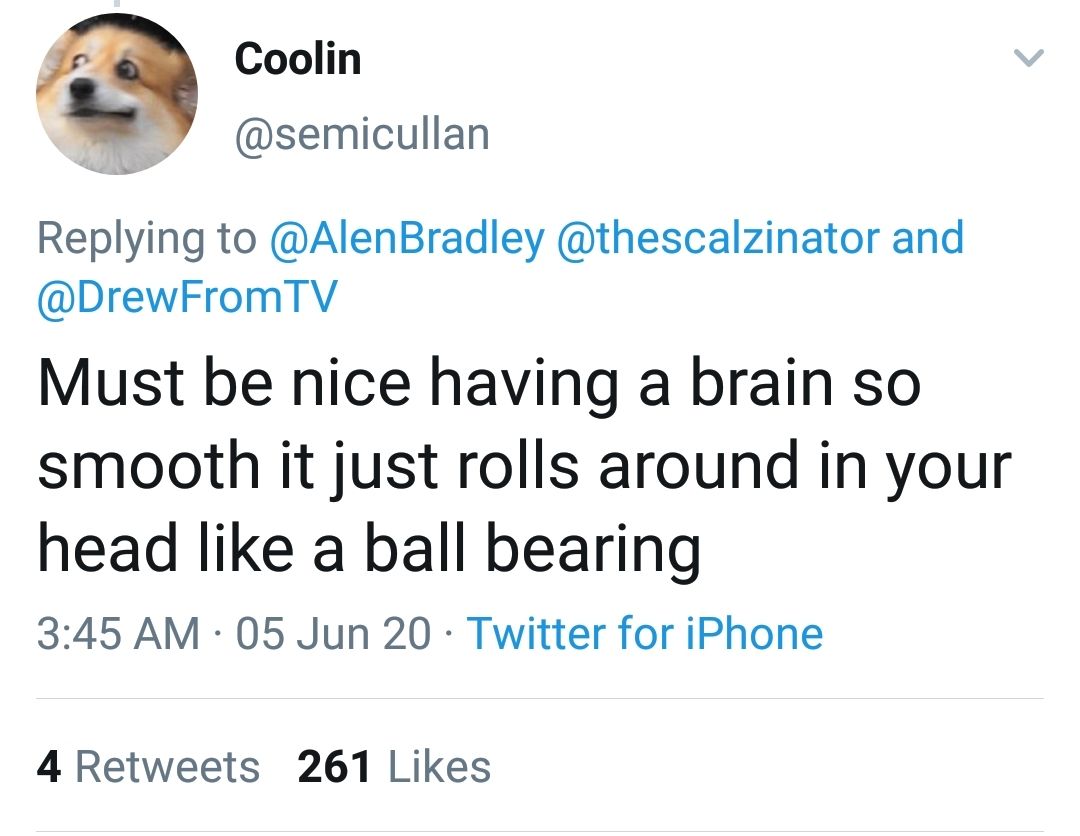Open Coolin's display name
Image resolution: width=1080 pixels, height=836 pixels.
(296, 57)
